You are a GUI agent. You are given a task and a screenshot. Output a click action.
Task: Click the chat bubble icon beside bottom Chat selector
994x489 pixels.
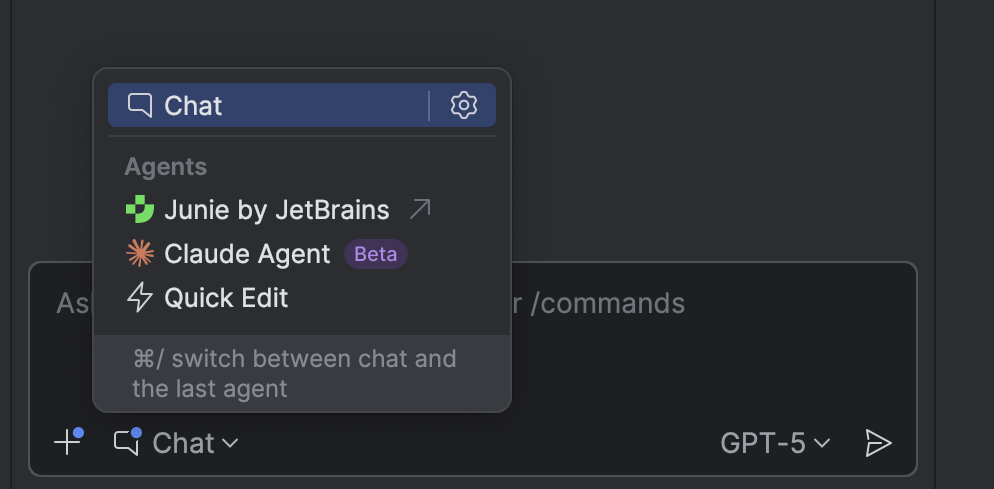tap(127, 442)
